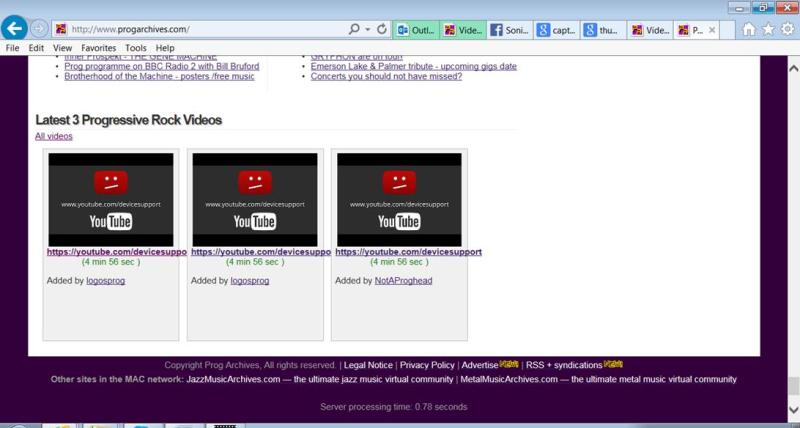This screenshot has height=428, width=800.
Task: Open the new tab button
Action: (728, 30)
